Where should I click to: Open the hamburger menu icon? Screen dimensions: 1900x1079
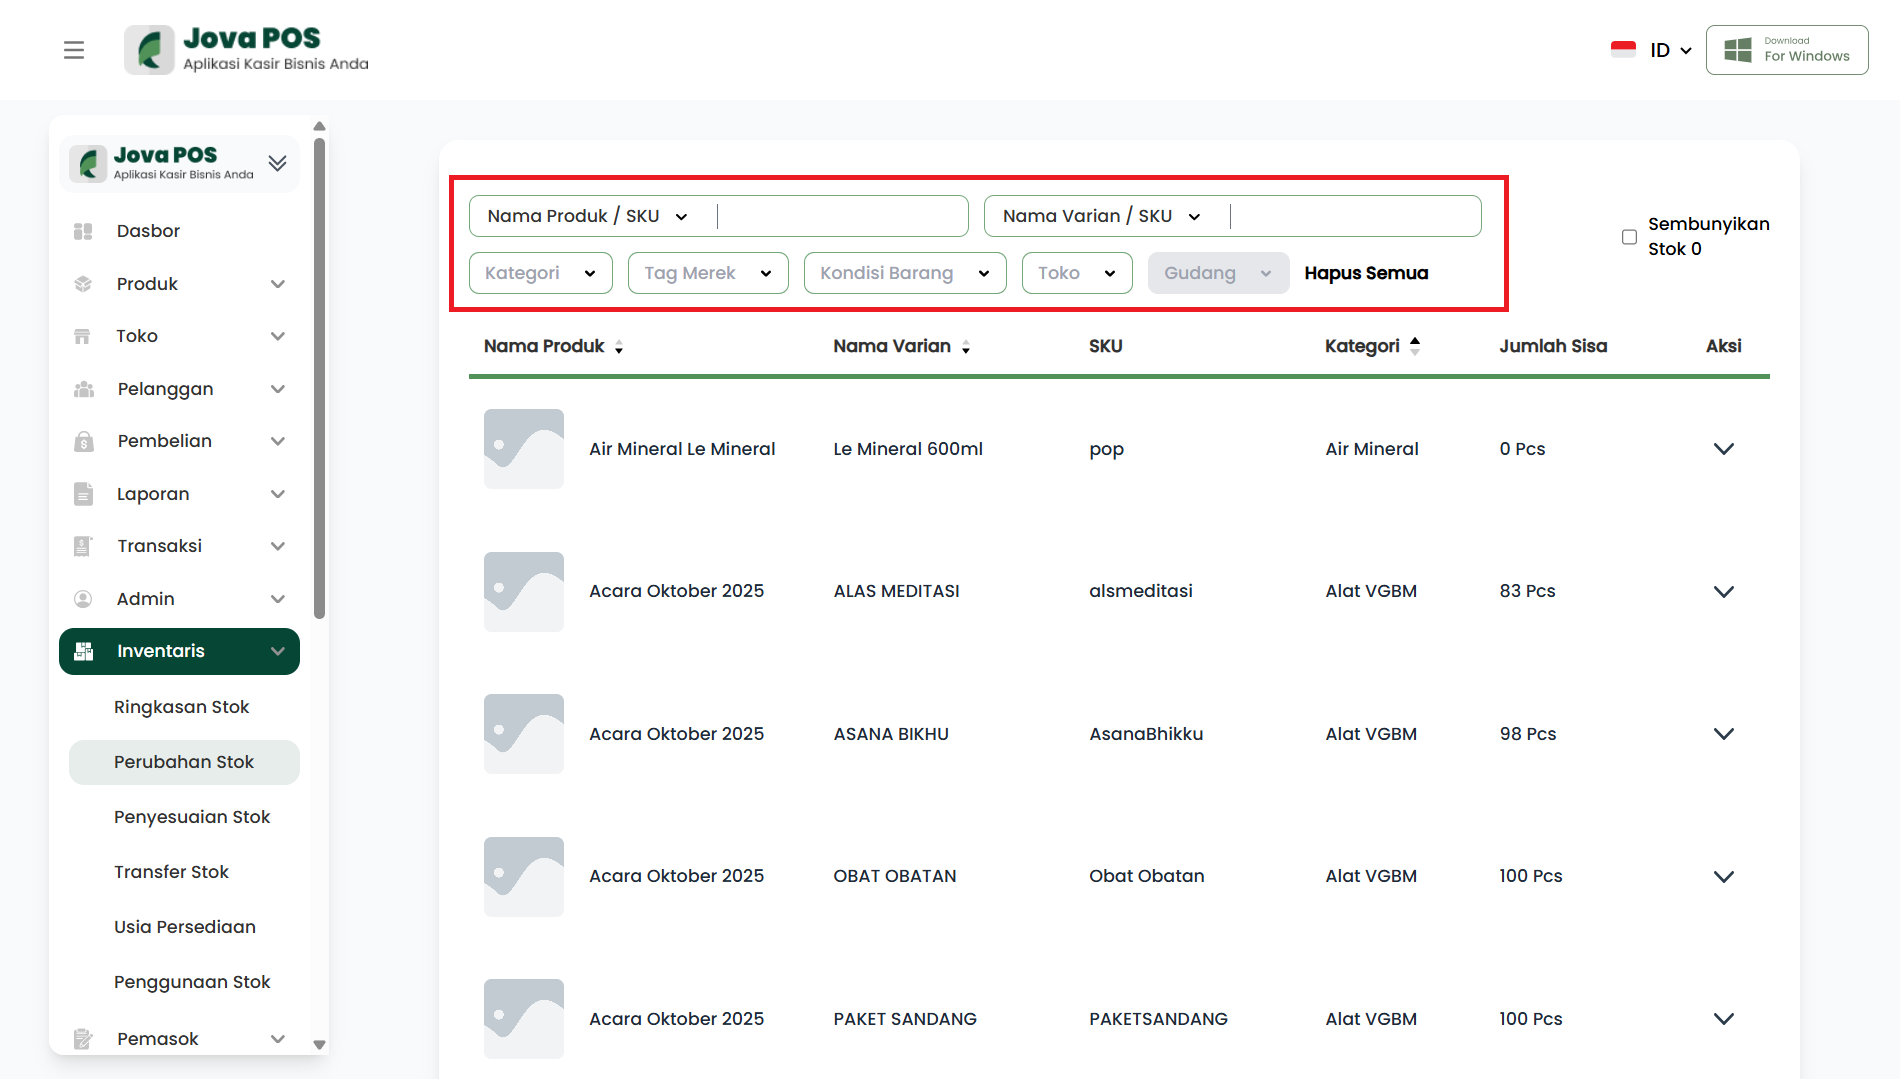click(74, 50)
